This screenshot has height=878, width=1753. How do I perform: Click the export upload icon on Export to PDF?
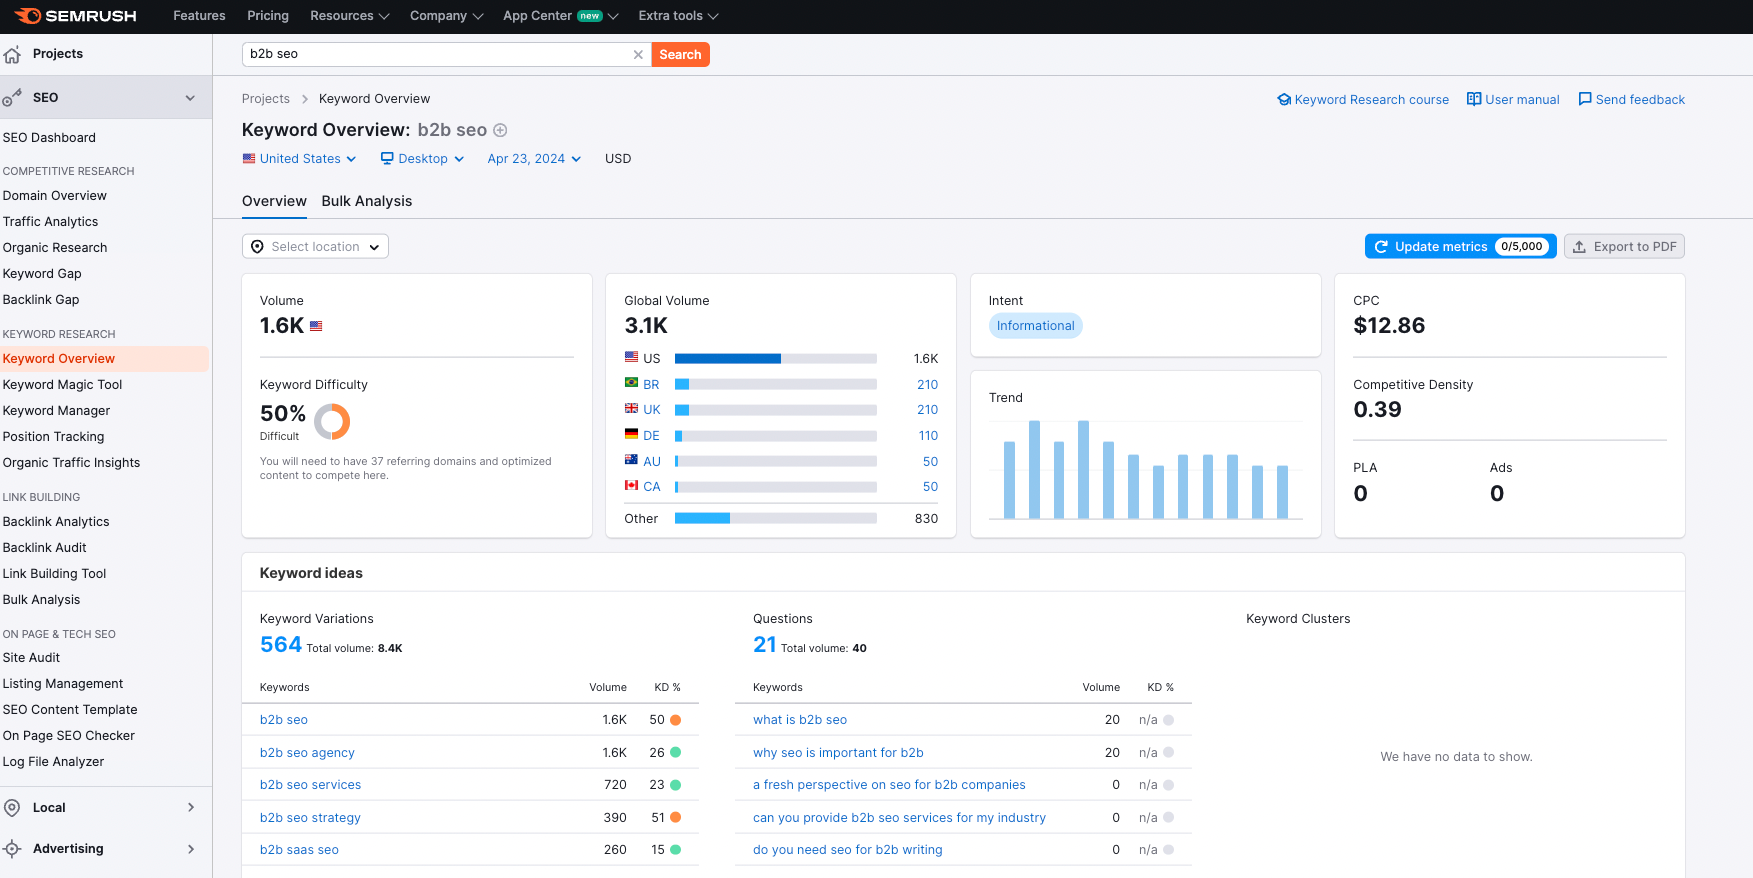click(1579, 247)
